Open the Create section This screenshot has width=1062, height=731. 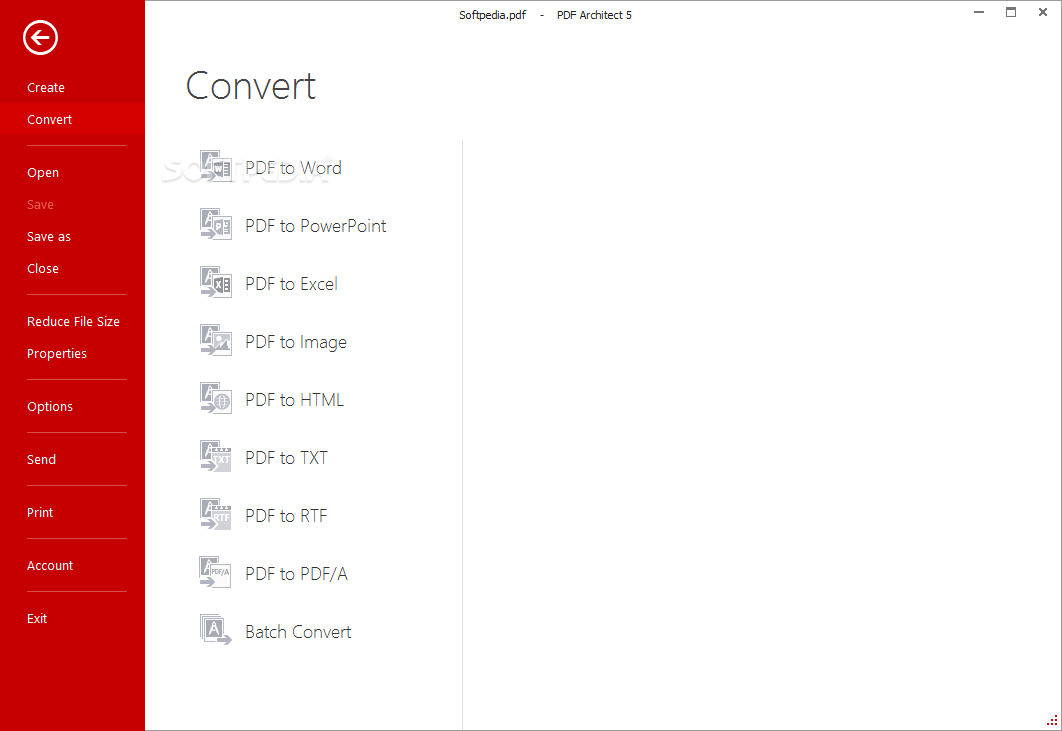coord(46,87)
